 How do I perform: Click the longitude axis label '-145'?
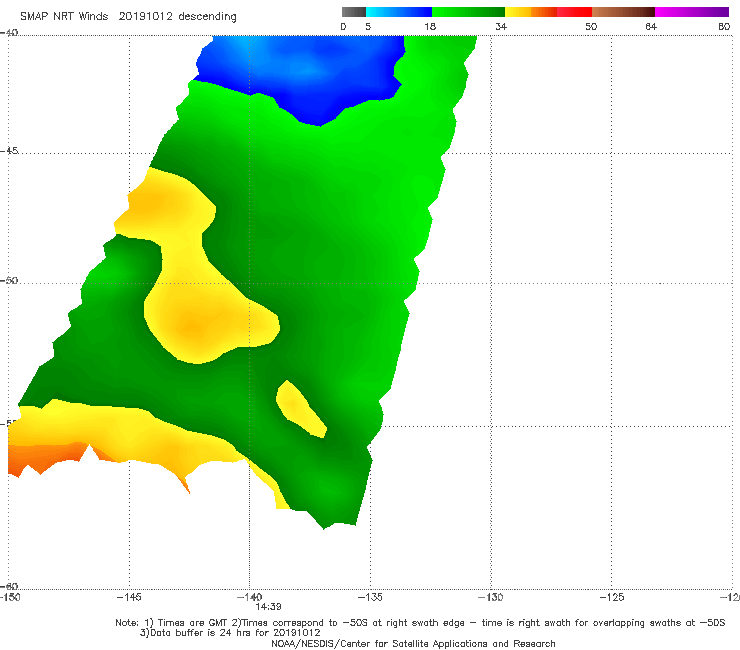tap(129, 597)
